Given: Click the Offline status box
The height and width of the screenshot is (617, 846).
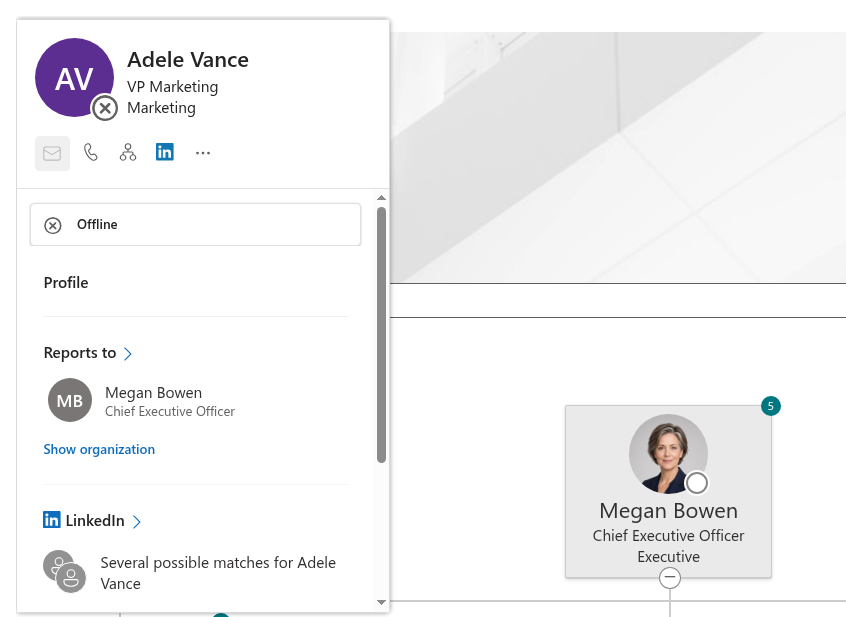Looking at the screenshot, I should click(x=195, y=224).
